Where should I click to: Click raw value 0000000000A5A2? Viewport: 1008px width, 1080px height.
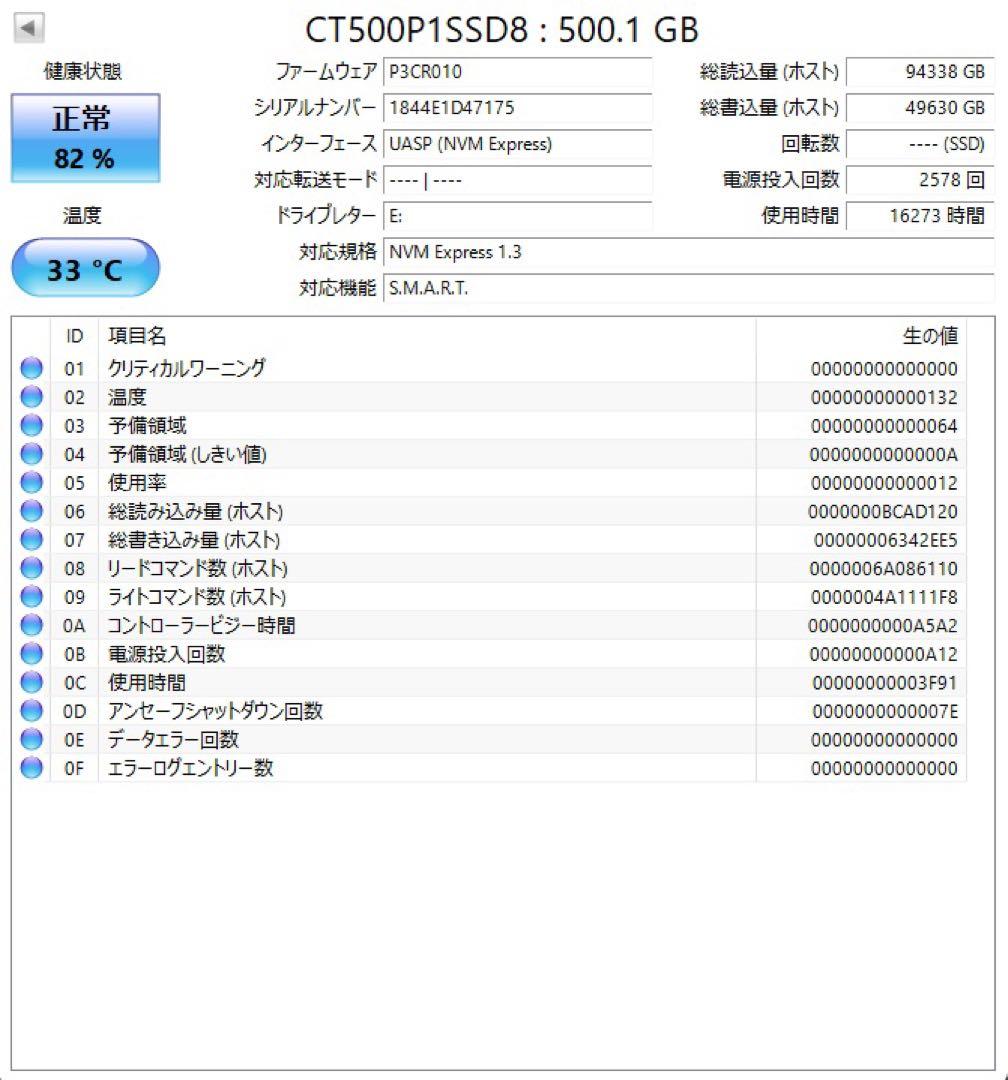pyautogui.click(x=883, y=626)
